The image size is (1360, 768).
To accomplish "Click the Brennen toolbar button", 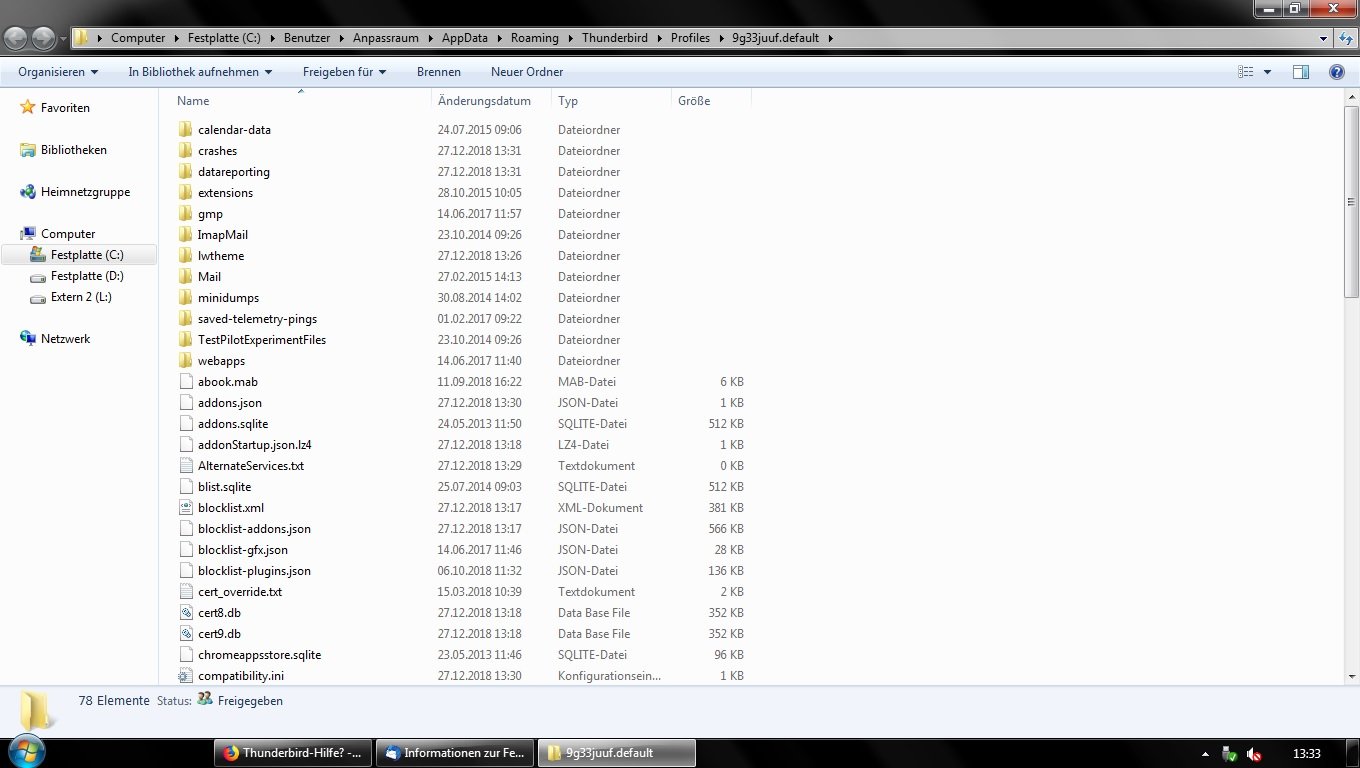I will click(x=439, y=72).
